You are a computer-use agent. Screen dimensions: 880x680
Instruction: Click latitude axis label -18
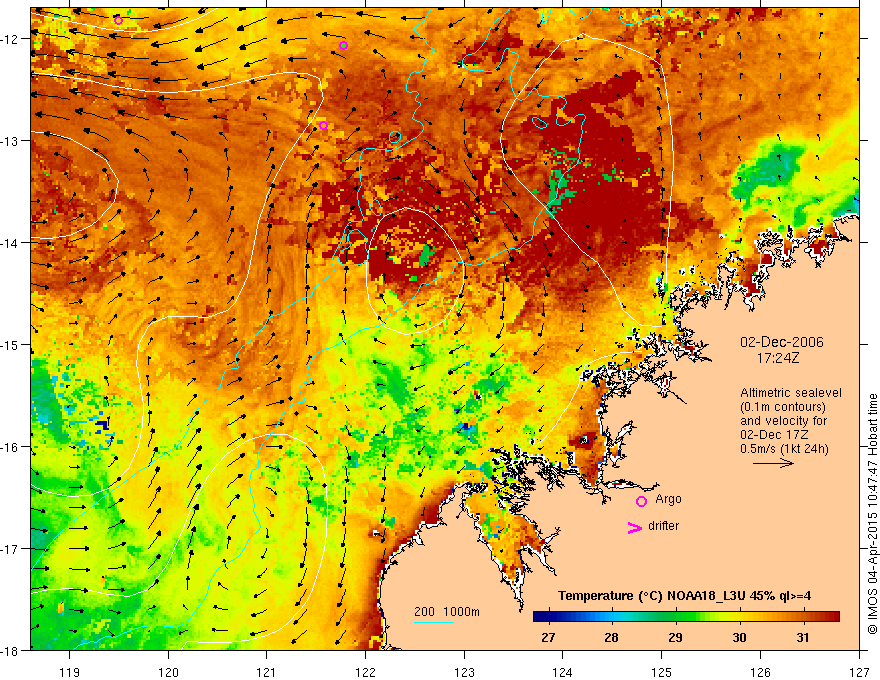pos(11,650)
